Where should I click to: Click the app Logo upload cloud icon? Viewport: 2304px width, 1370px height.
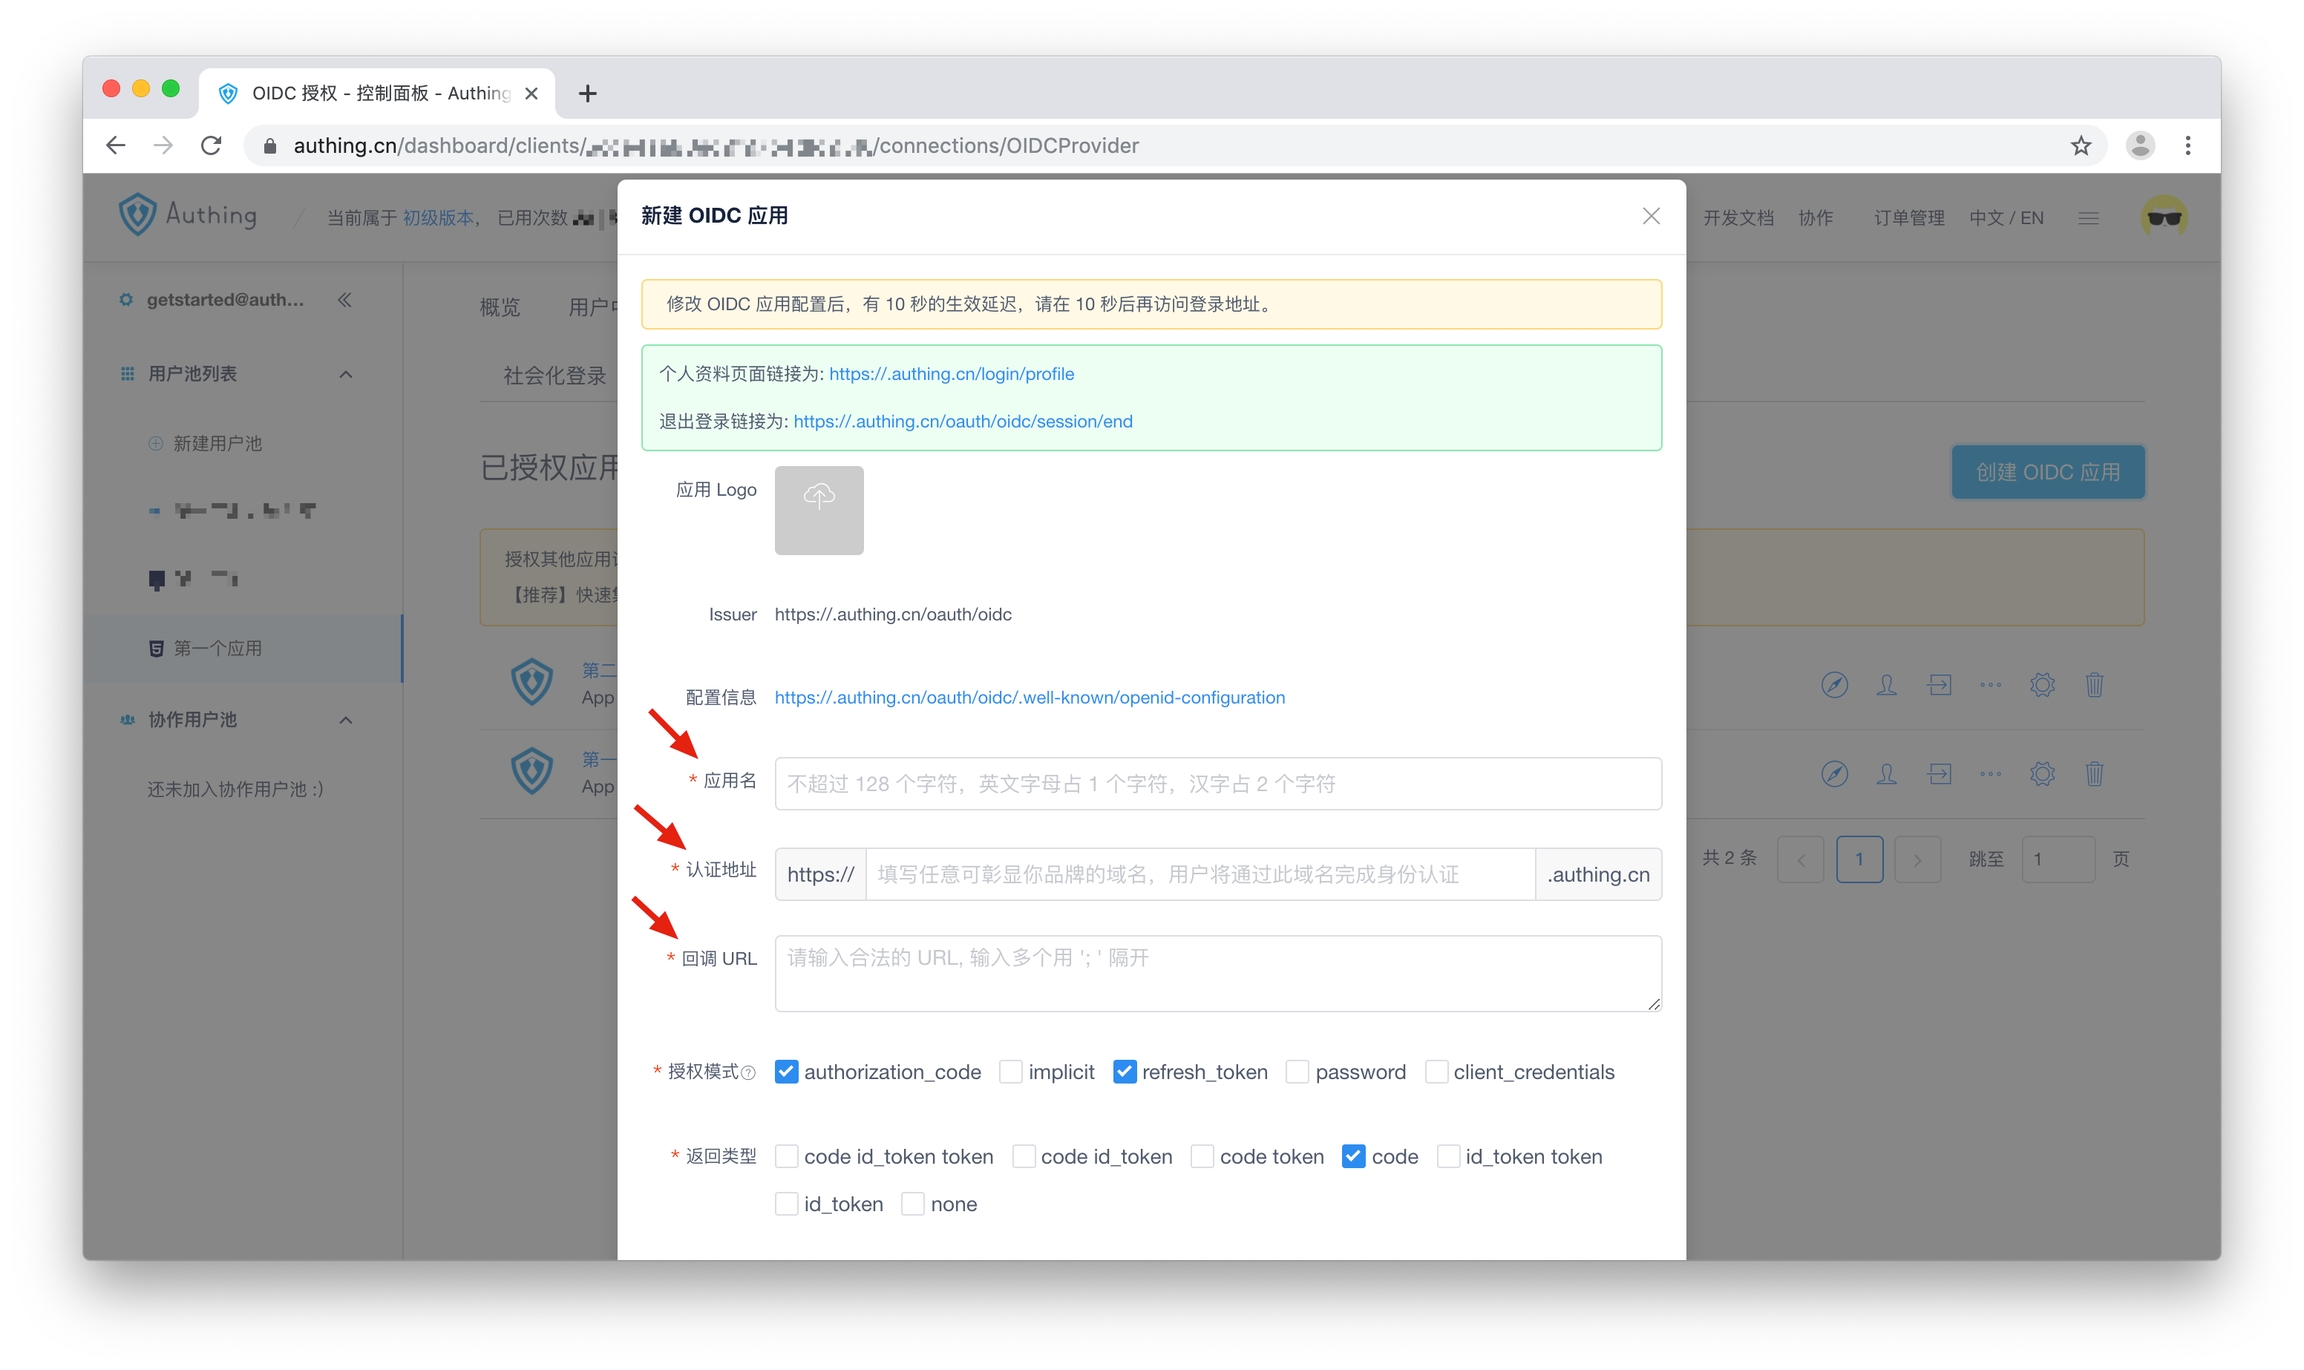pyautogui.click(x=818, y=497)
